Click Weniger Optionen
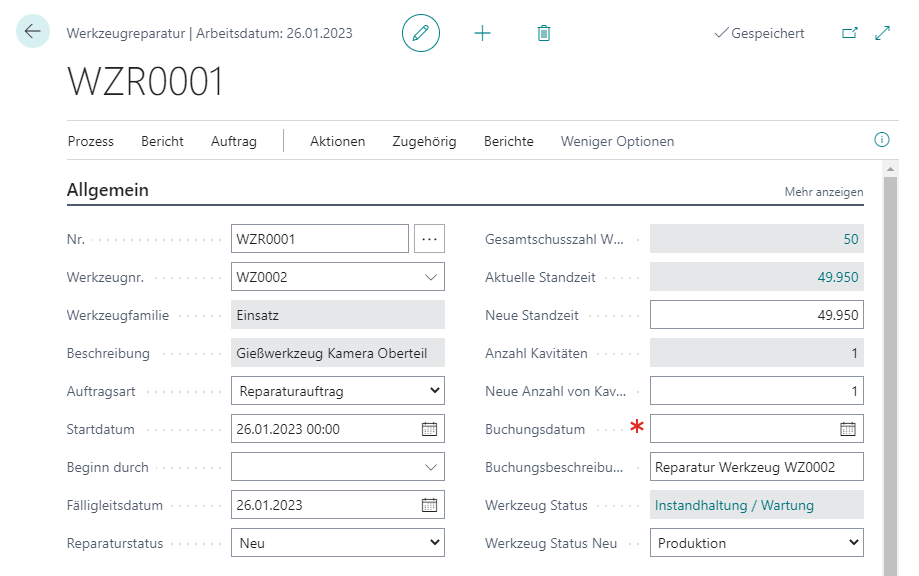Screen dimensions: 919x576 pyautogui.click(x=617, y=141)
